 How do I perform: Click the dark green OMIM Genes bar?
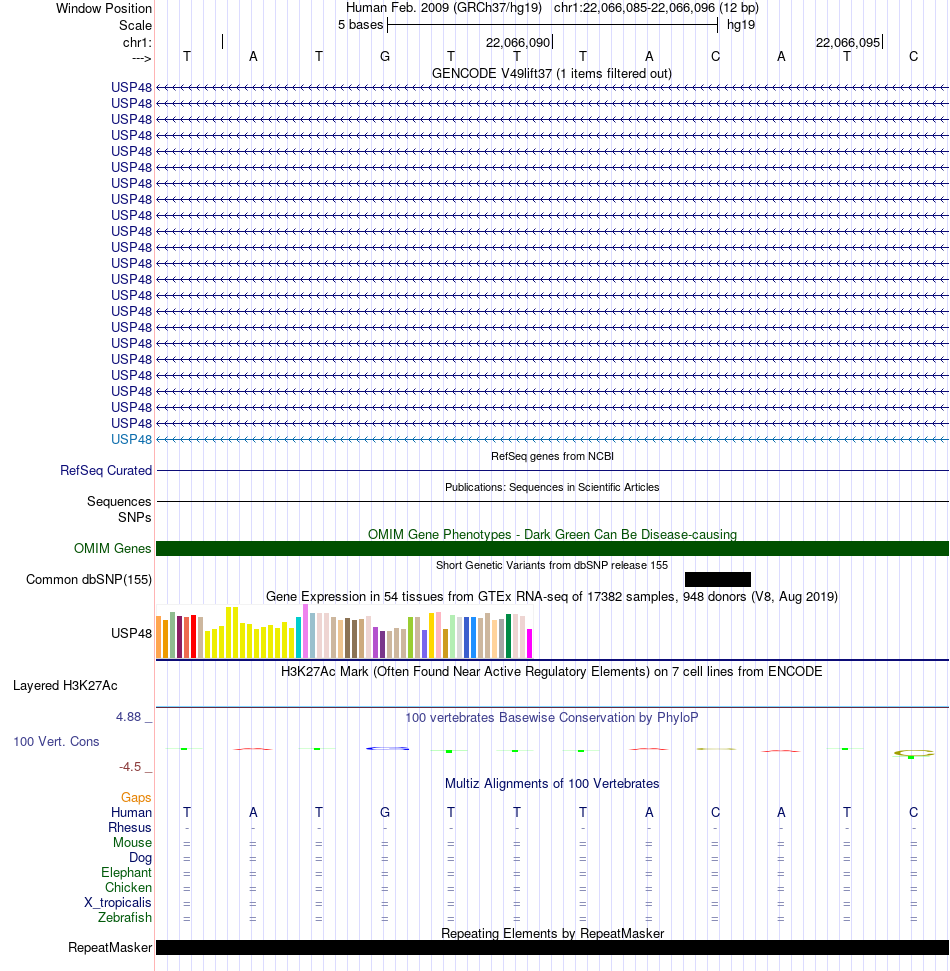[552, 549]
